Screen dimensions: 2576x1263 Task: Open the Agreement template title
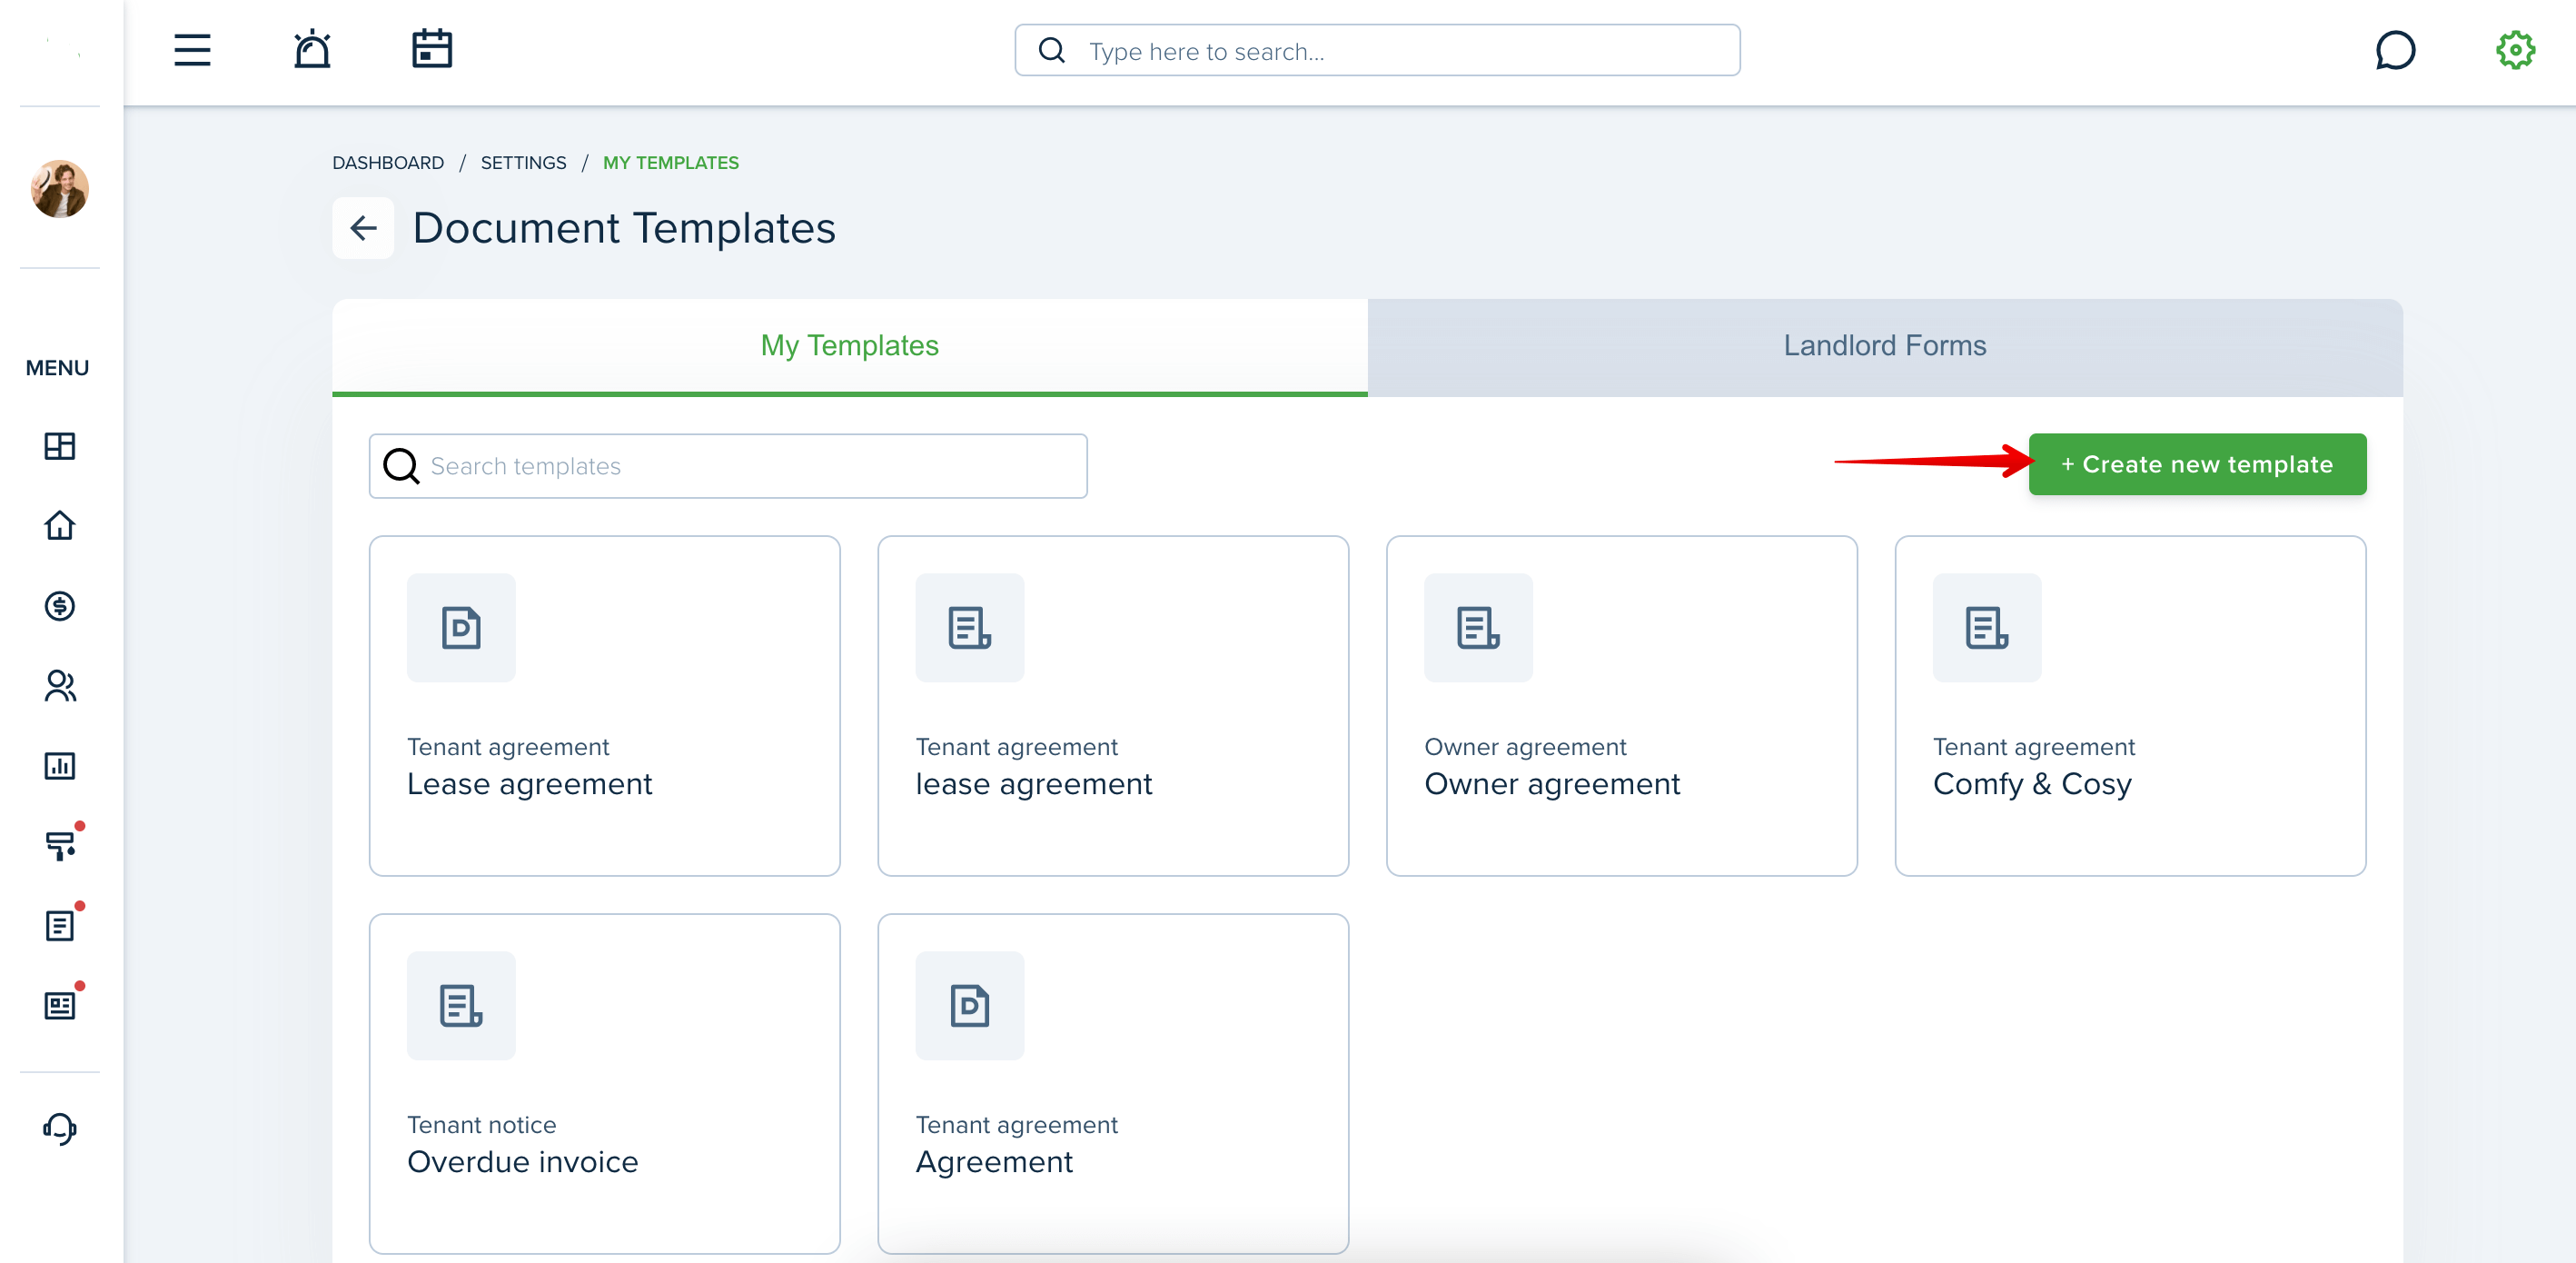click(994, 1163)
